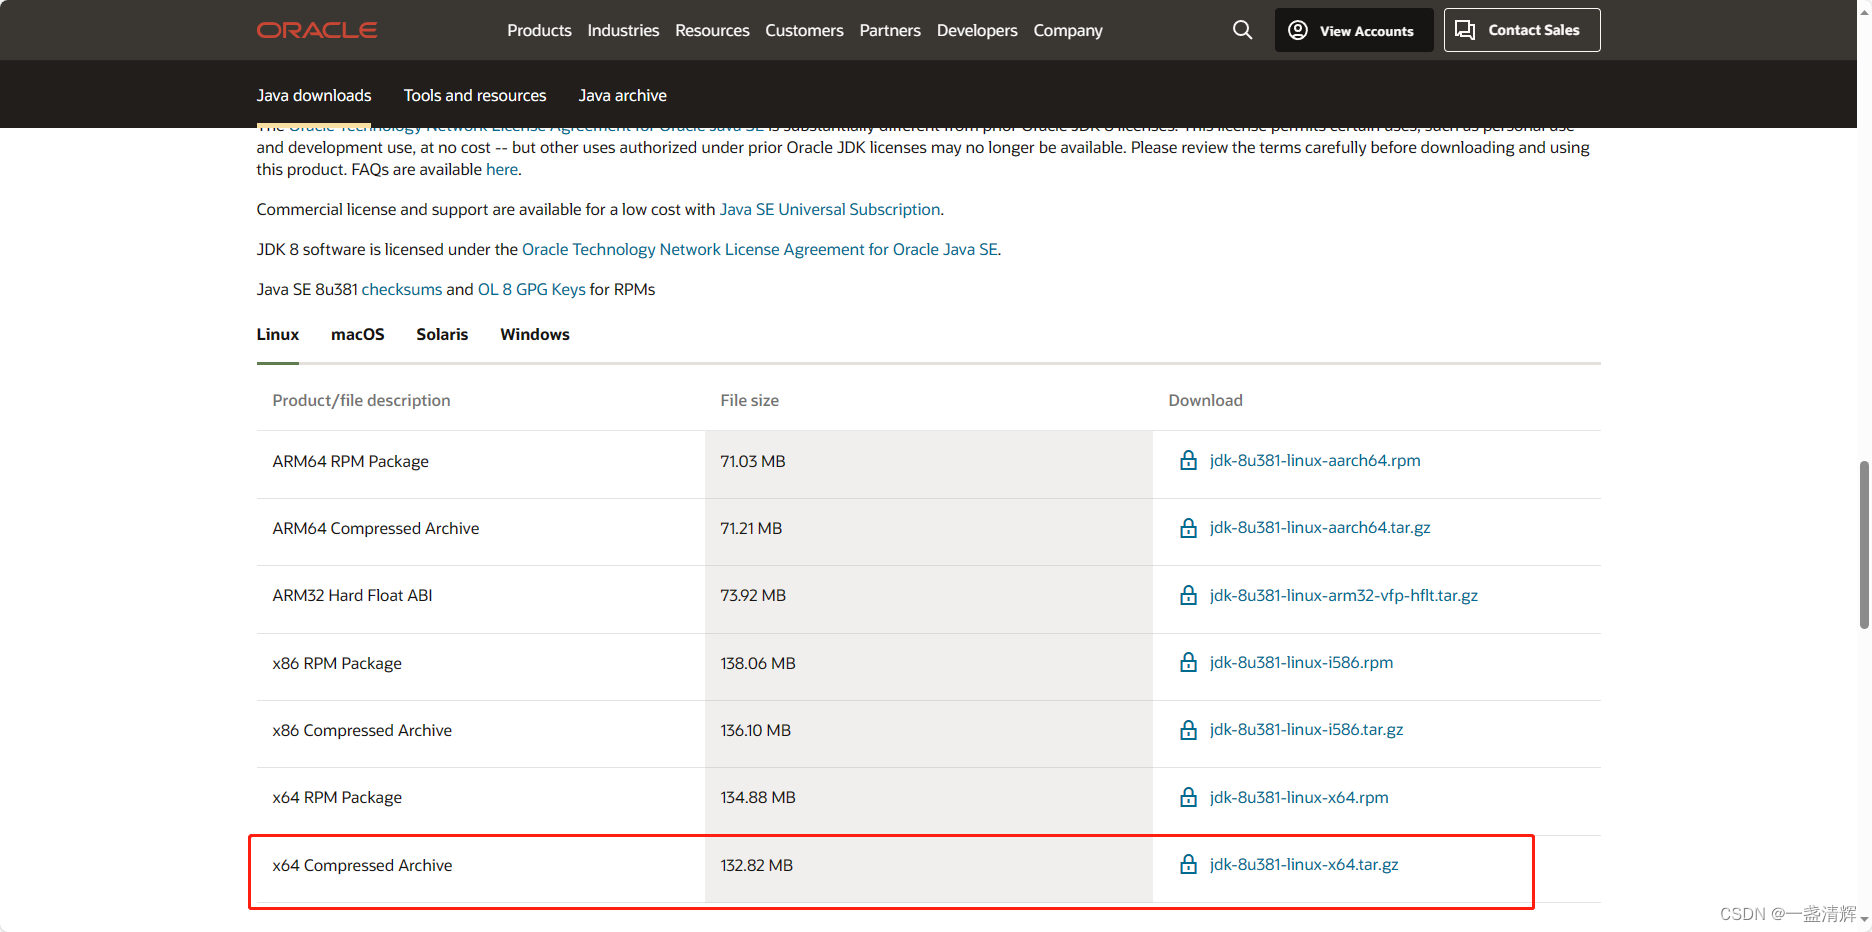Click the 'Download' column header
Screen dimensions: 1872x932
click(1205, 400)
